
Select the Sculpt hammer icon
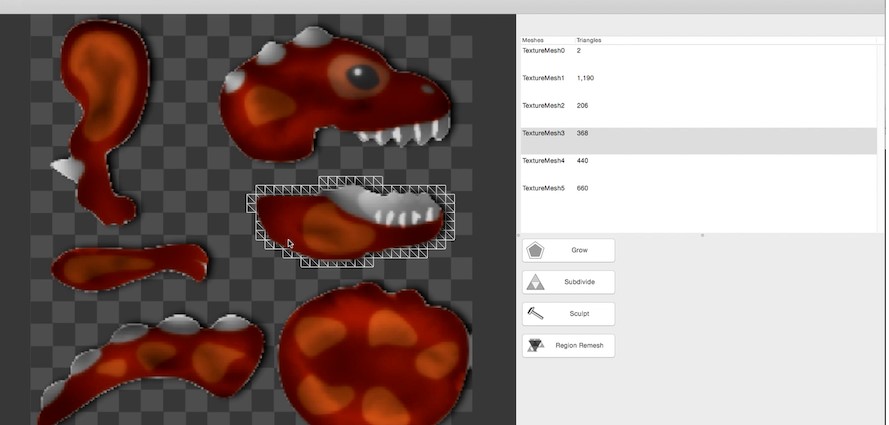[x=536, y=314]
